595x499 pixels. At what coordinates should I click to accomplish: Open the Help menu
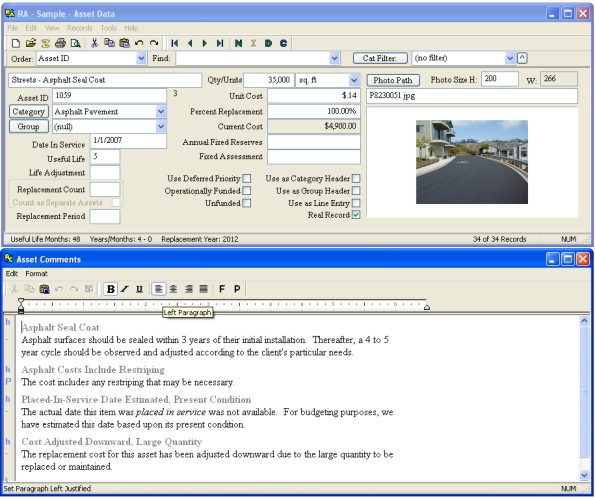tap(131, 28)
